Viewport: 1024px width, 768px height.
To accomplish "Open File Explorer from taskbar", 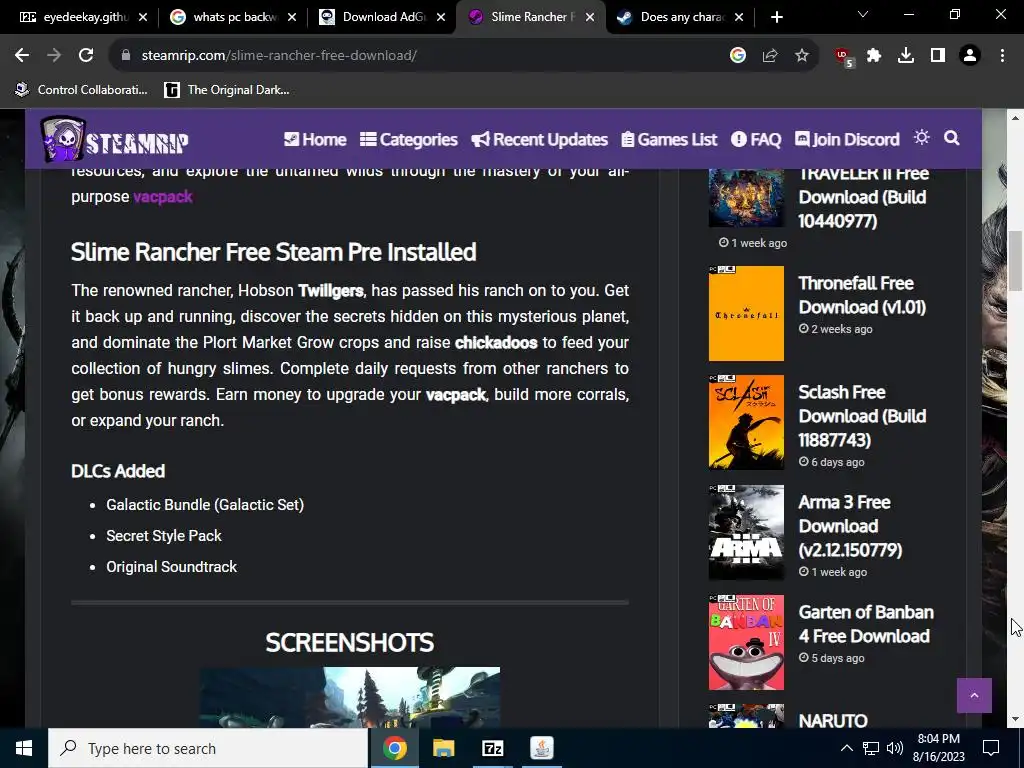I will click(443, 748).
